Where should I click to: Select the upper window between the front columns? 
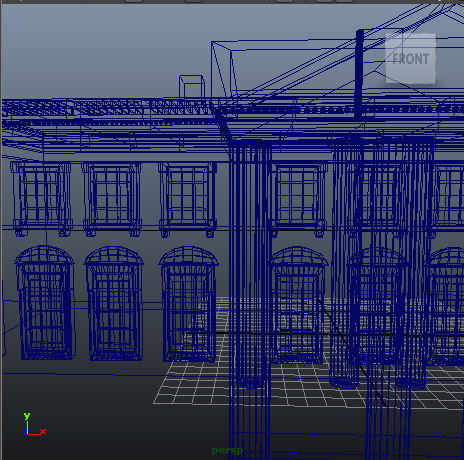click(297, 199)
